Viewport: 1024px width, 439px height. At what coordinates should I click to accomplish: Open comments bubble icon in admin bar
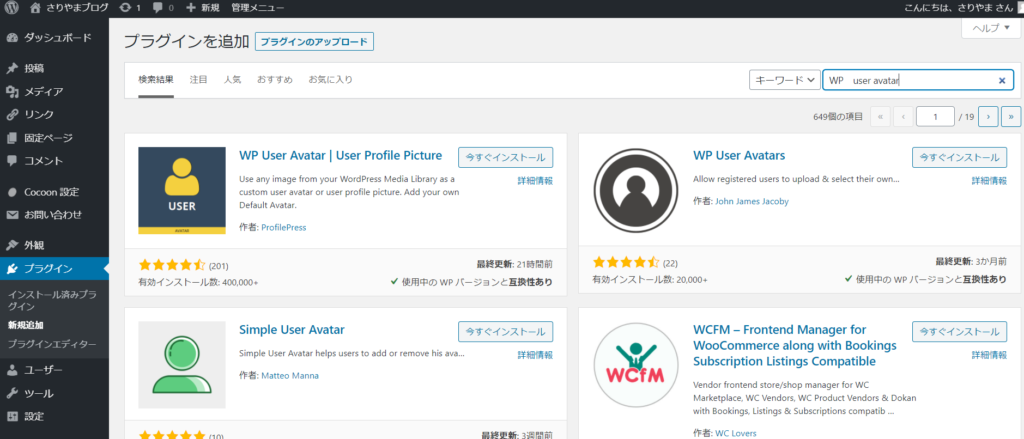pyautogui.click(x=157, y=8)
